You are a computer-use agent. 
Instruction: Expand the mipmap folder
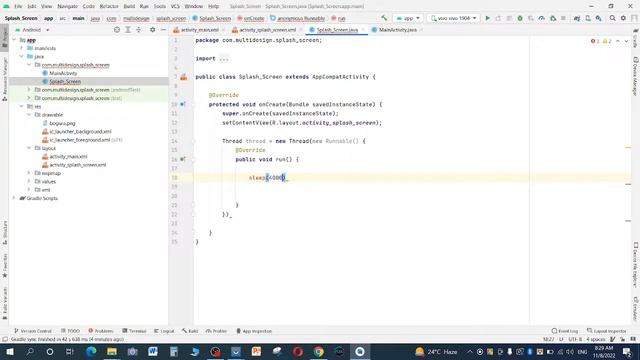click(29, 173)
